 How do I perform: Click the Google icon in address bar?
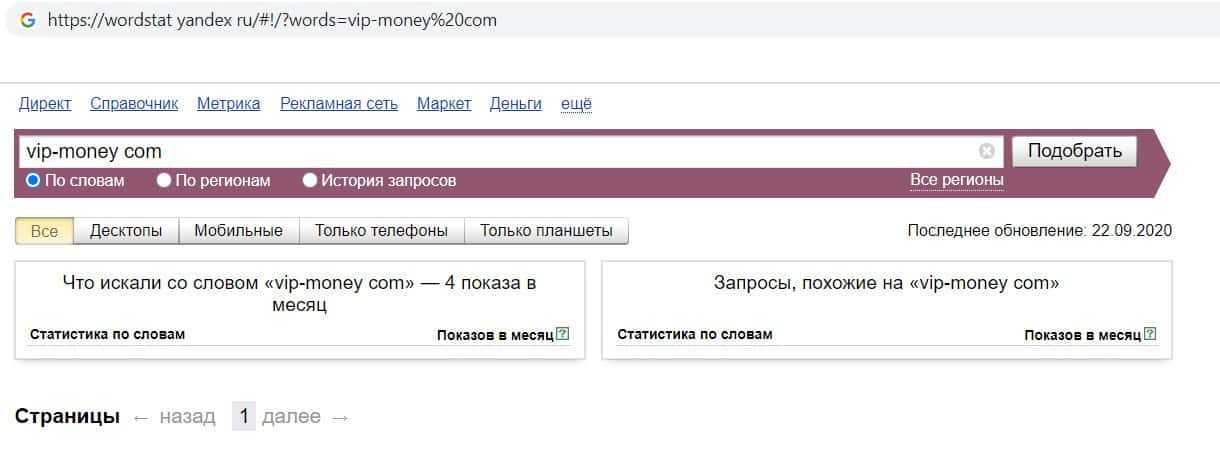pos(27,20)
